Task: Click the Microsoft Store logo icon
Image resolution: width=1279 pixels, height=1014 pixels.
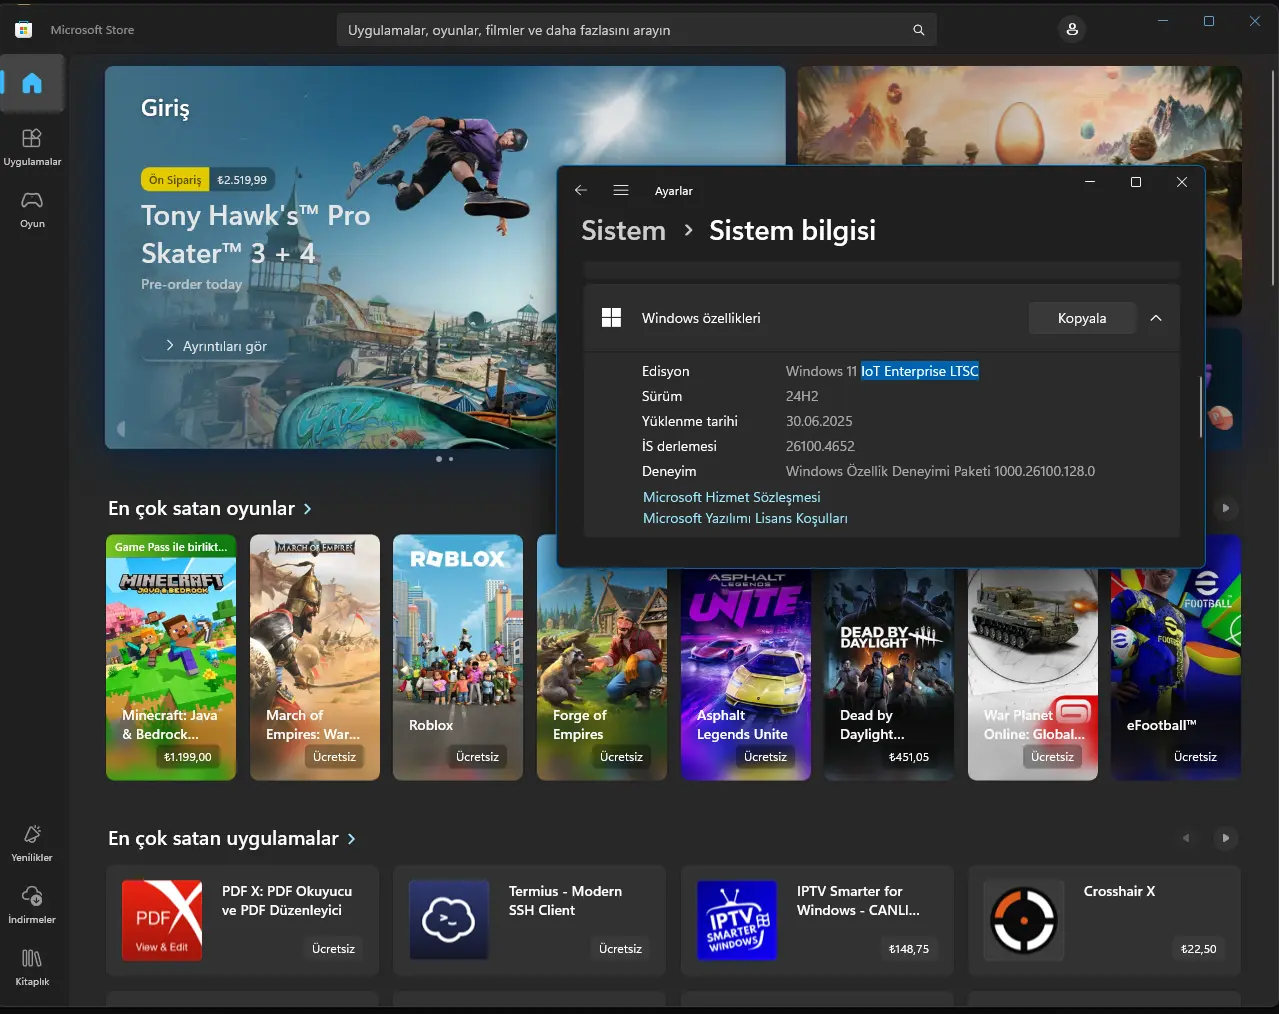Action: (23, 30)
